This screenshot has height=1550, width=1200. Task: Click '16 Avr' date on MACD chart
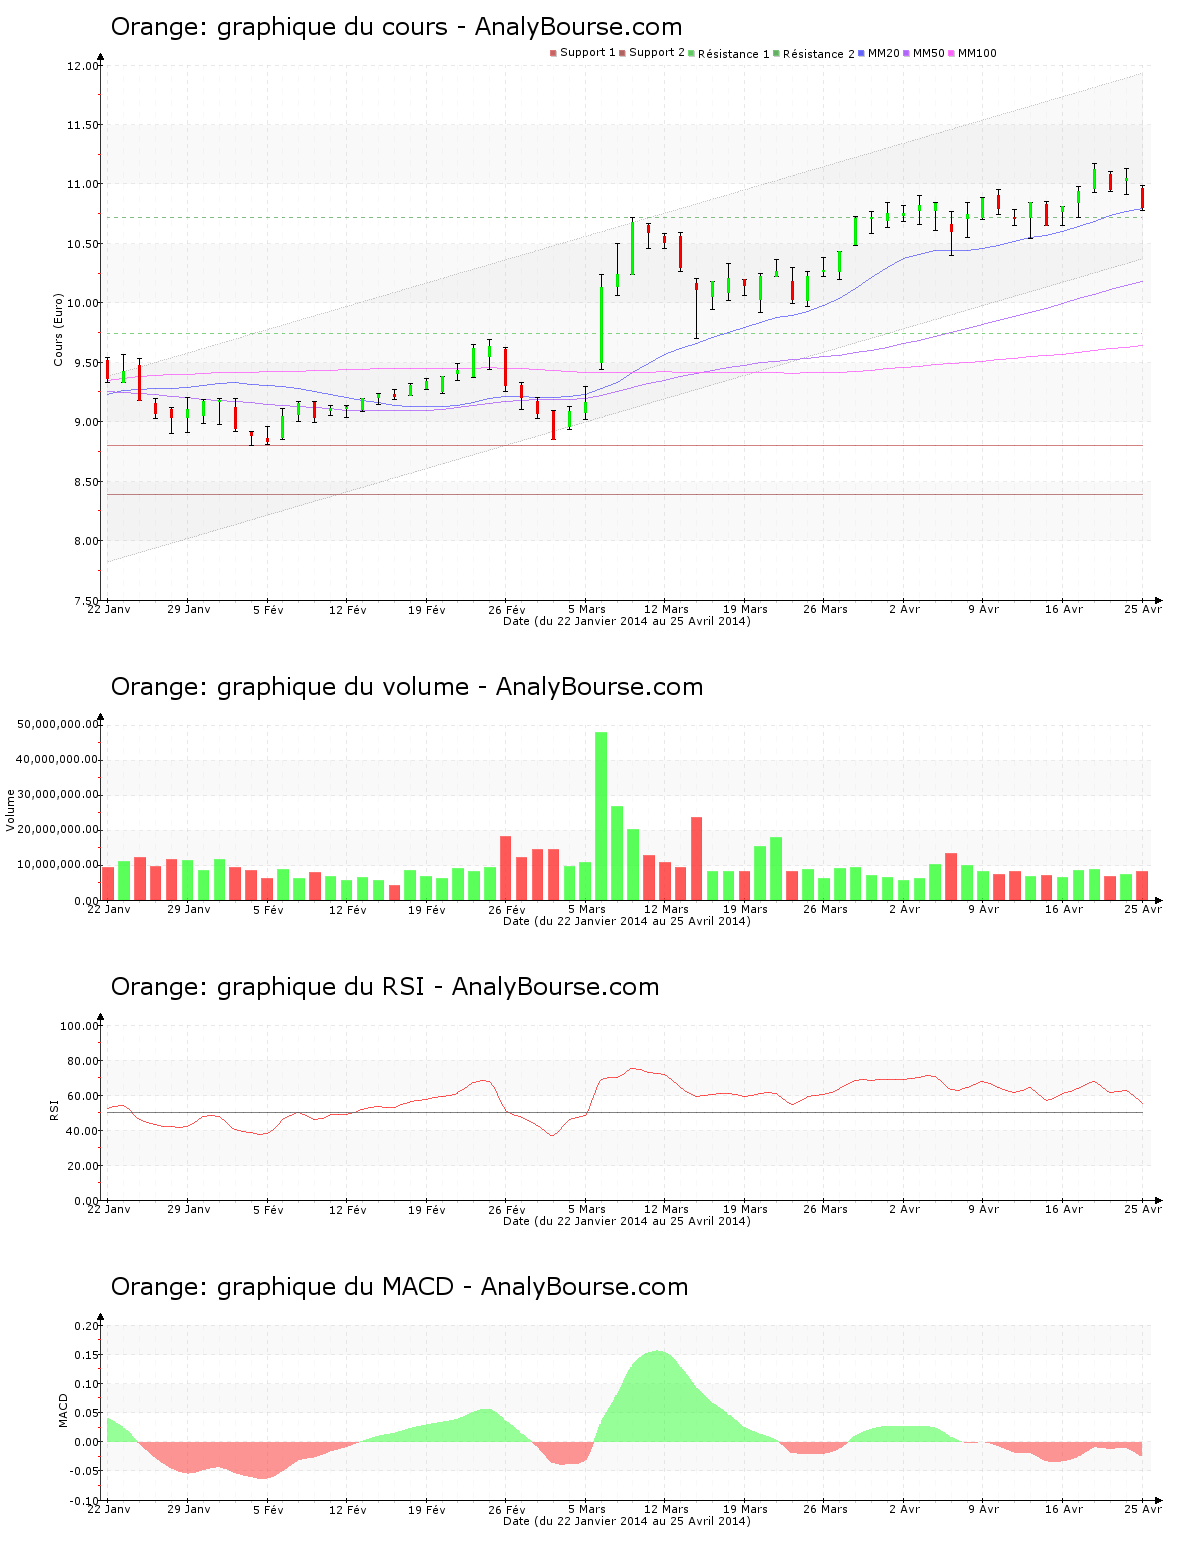click(1063, 1509)
